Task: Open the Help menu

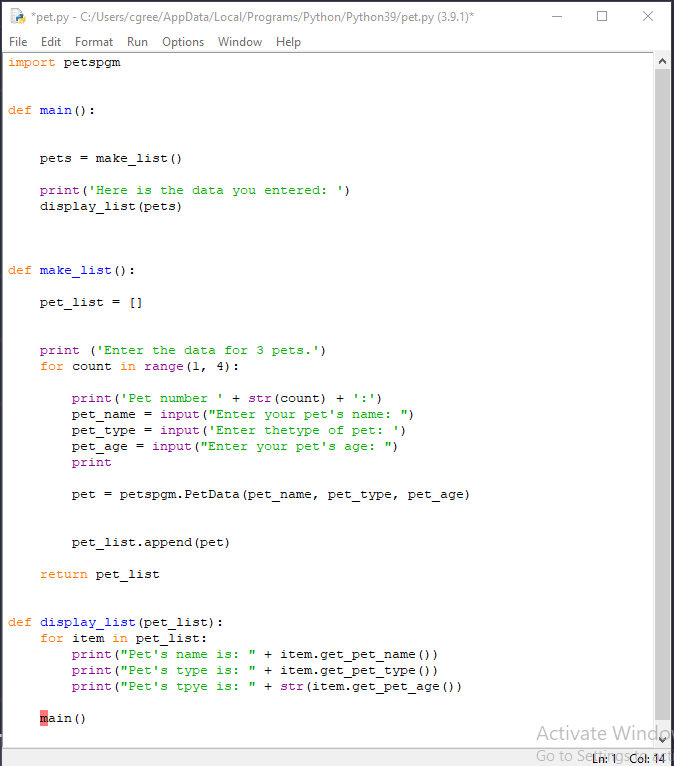Action: click(288, 42)
